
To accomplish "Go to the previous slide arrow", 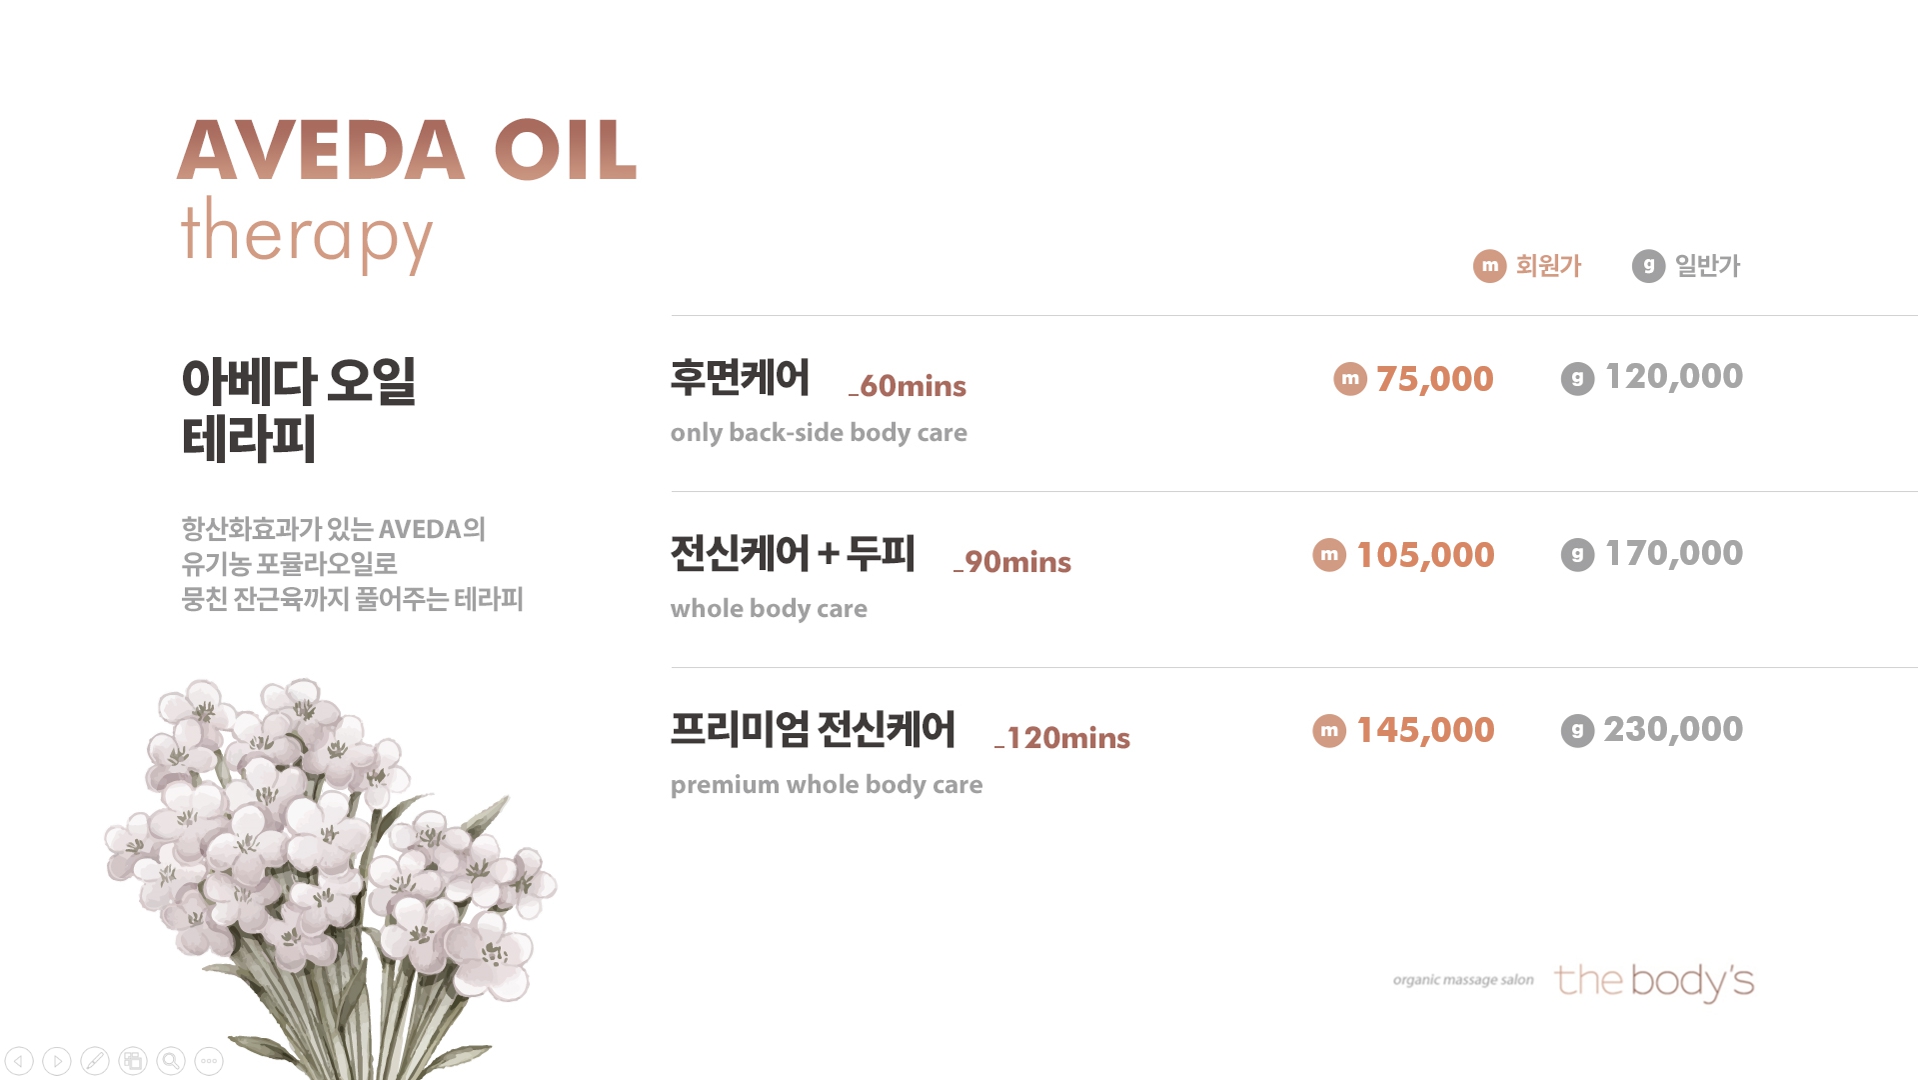I will click(19, 1061).
